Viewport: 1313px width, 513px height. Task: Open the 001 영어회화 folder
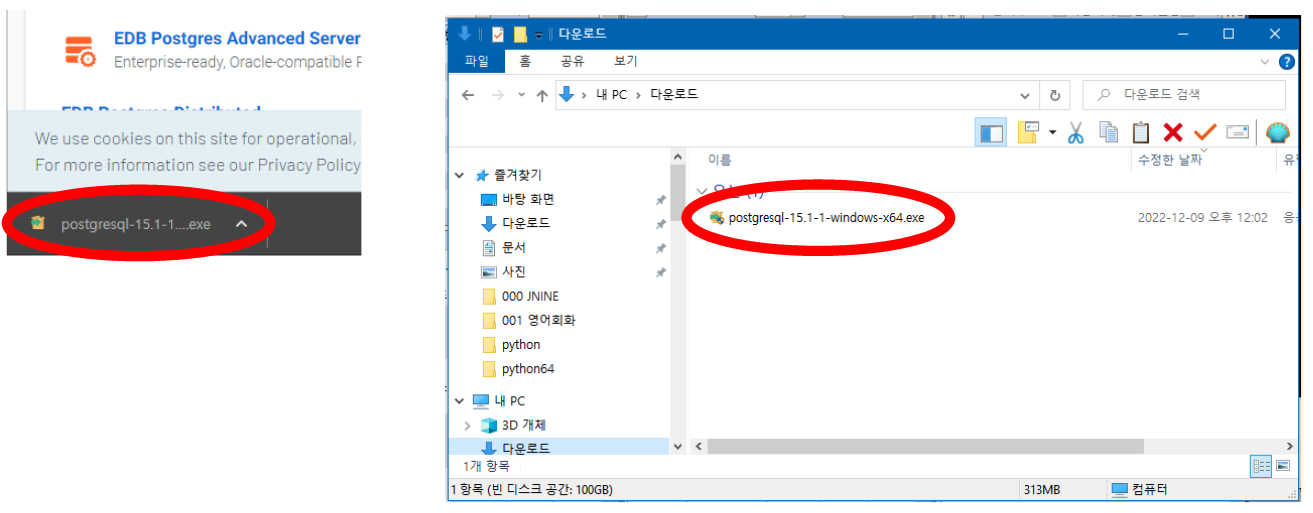(x=538, y=320)
